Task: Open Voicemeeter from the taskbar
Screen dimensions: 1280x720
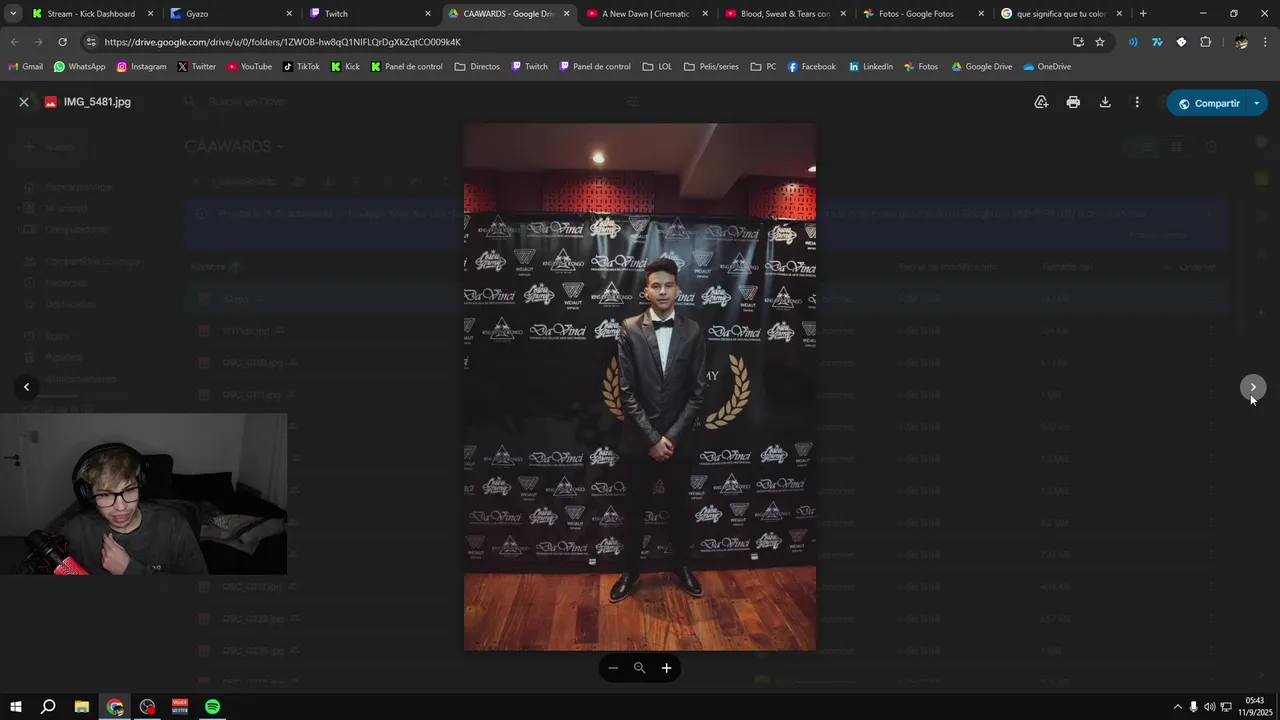Action: 180,707
